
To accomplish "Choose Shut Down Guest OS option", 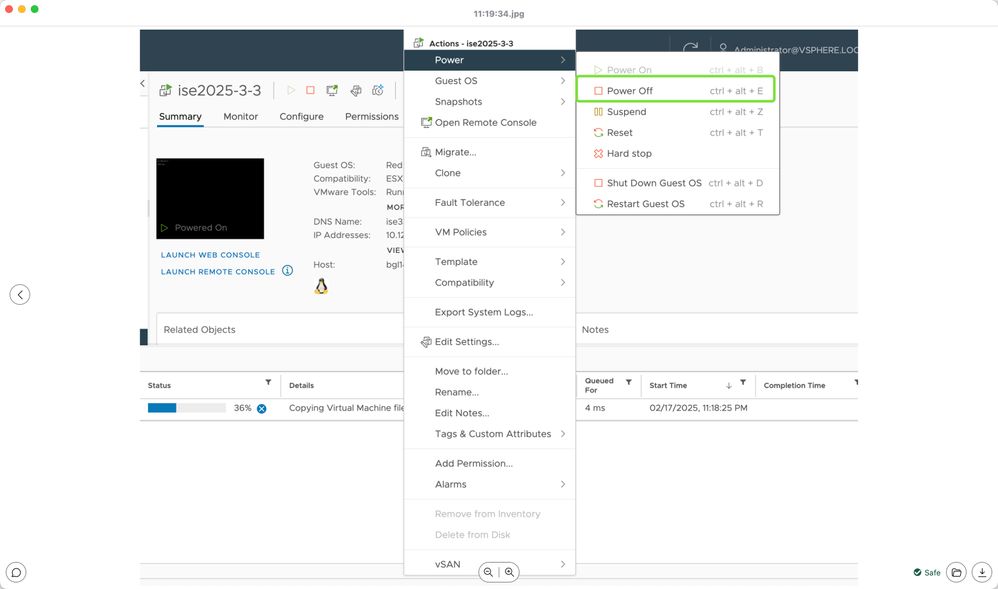I will [x=654, y=183].
